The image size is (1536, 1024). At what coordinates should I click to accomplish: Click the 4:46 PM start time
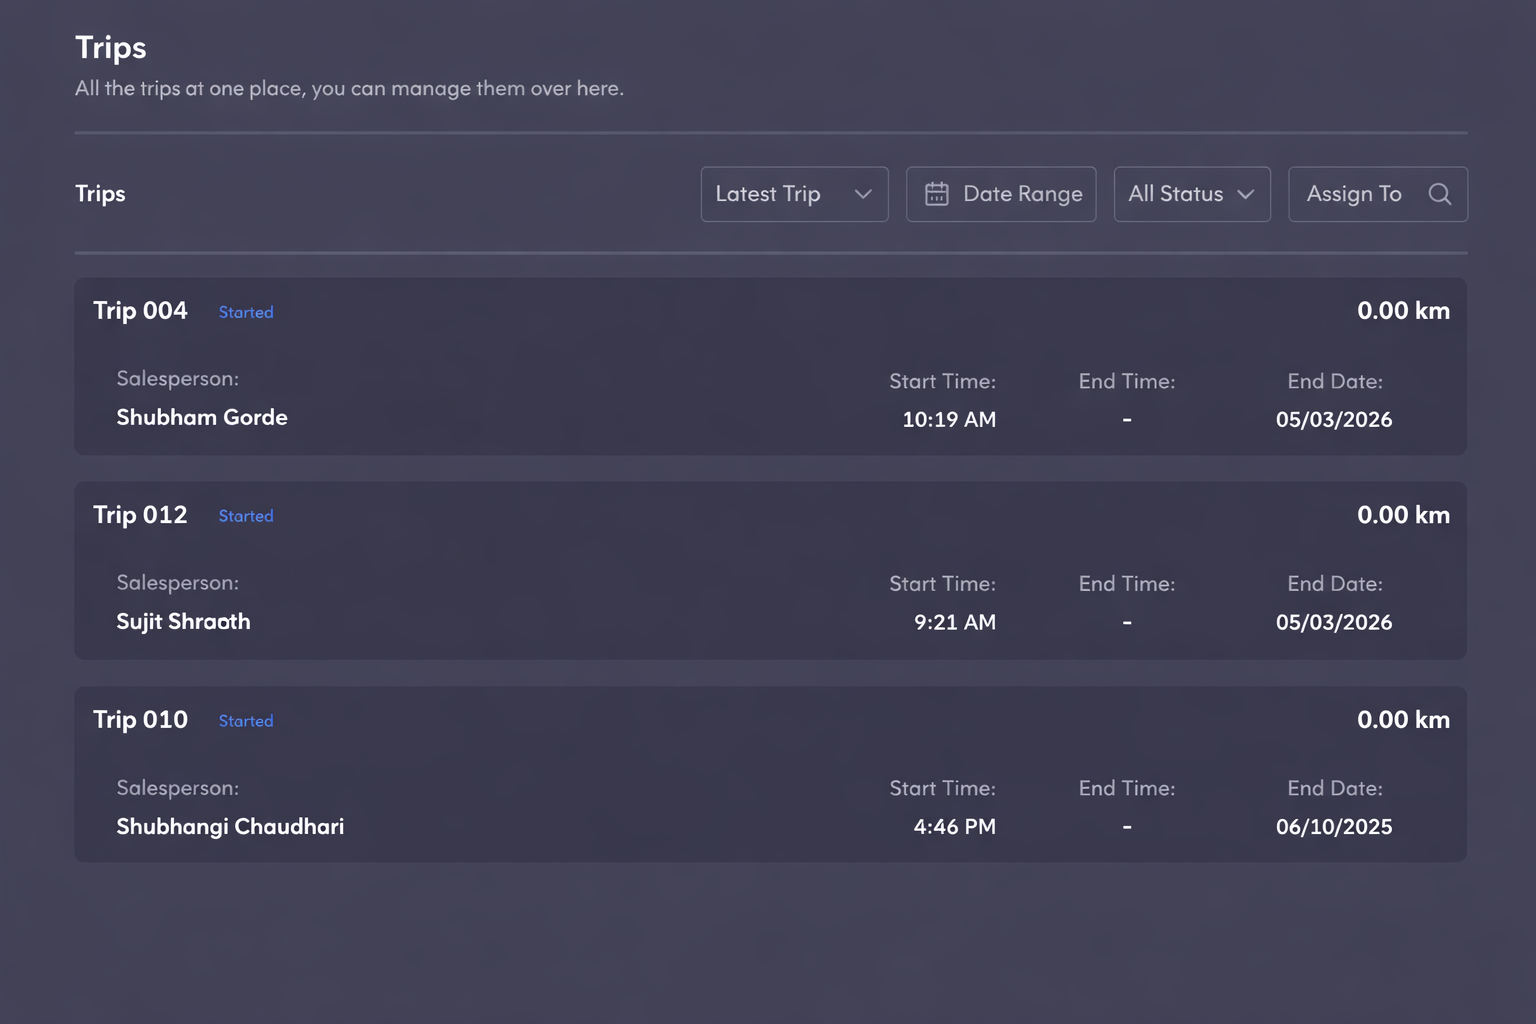point(954,827)
